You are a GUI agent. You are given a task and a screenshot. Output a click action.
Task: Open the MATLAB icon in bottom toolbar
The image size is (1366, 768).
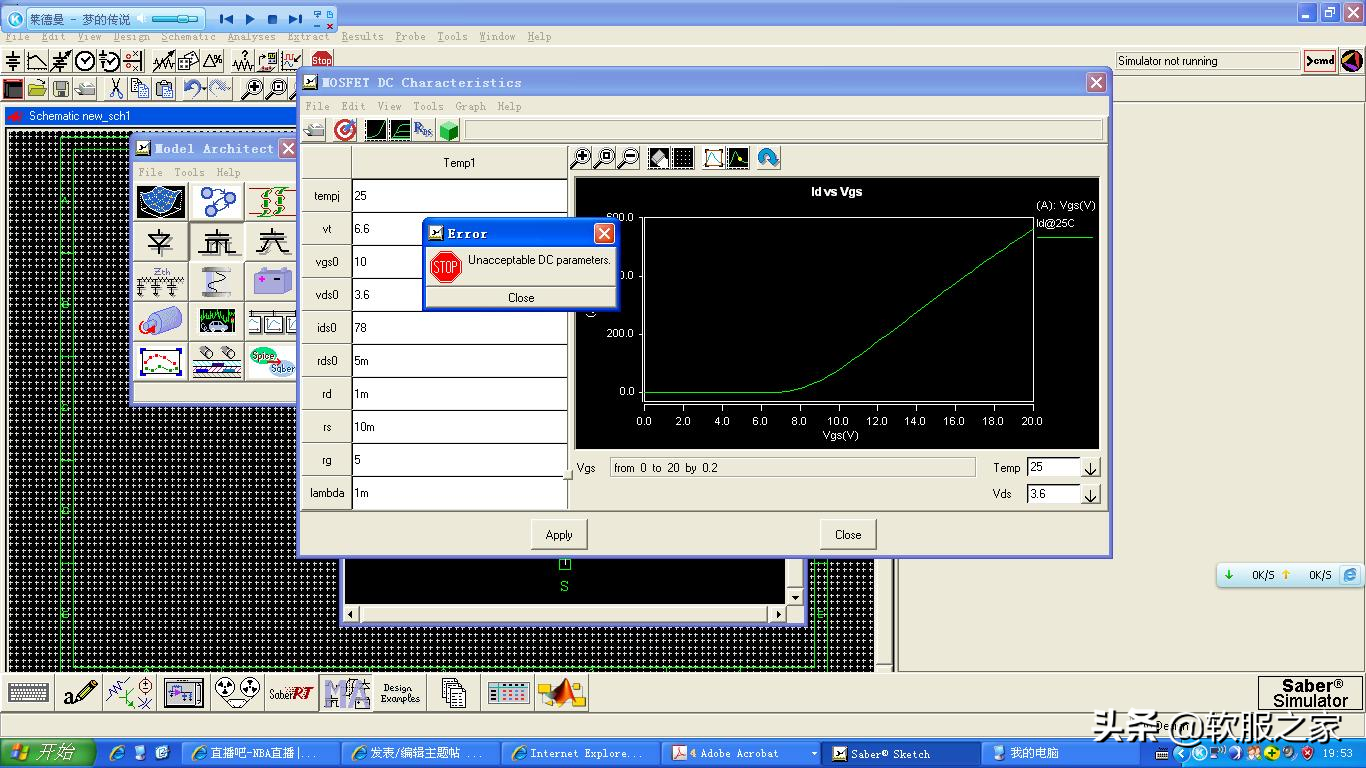[x=561, y=692]
